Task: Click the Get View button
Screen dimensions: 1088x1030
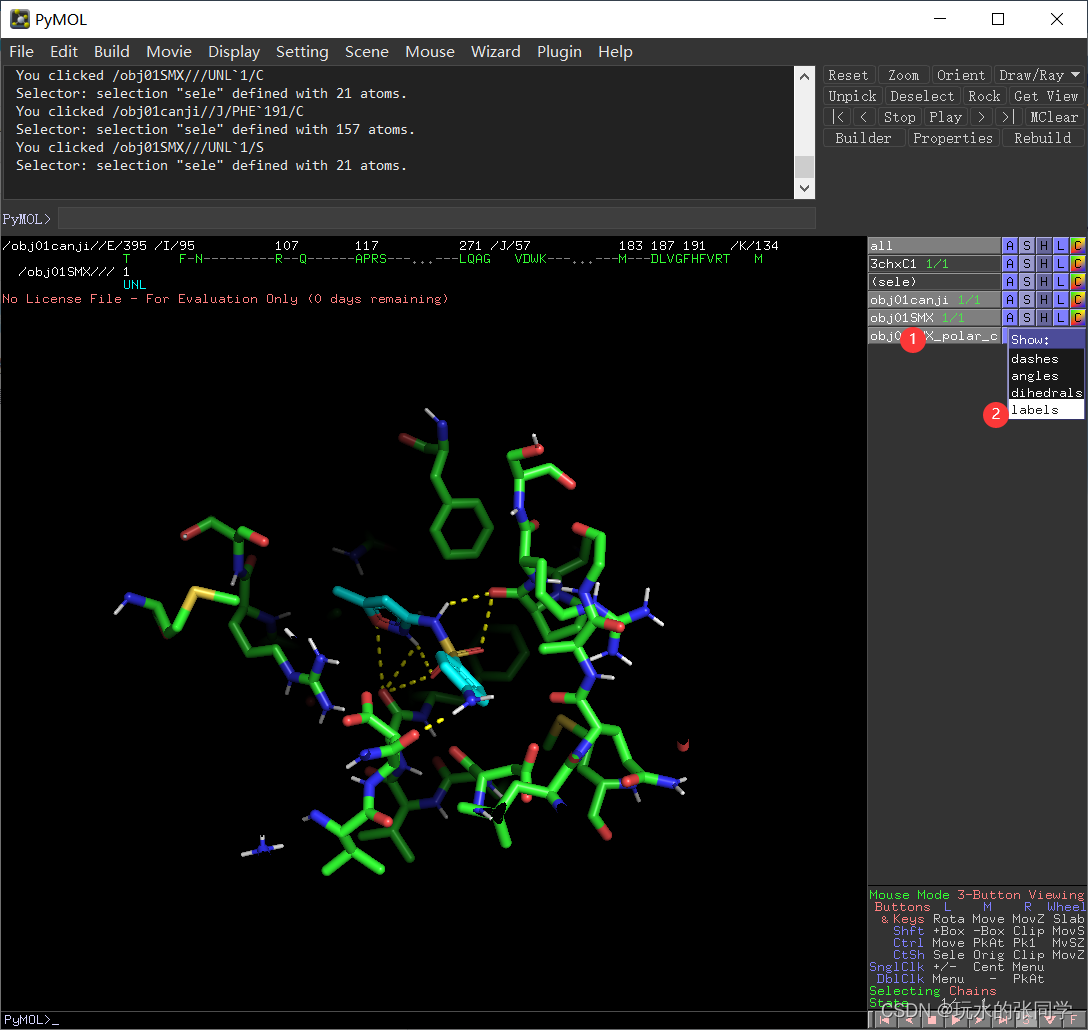Action: [x=1046, y=96]
